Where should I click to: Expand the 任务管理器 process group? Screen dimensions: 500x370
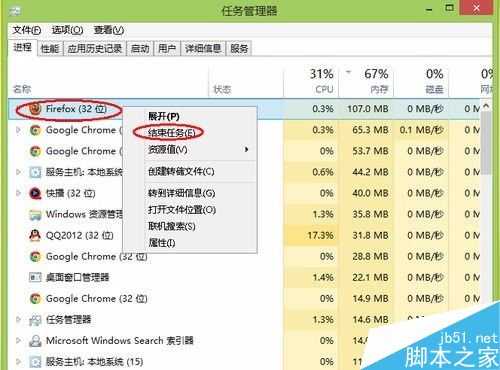pos(18,320)
